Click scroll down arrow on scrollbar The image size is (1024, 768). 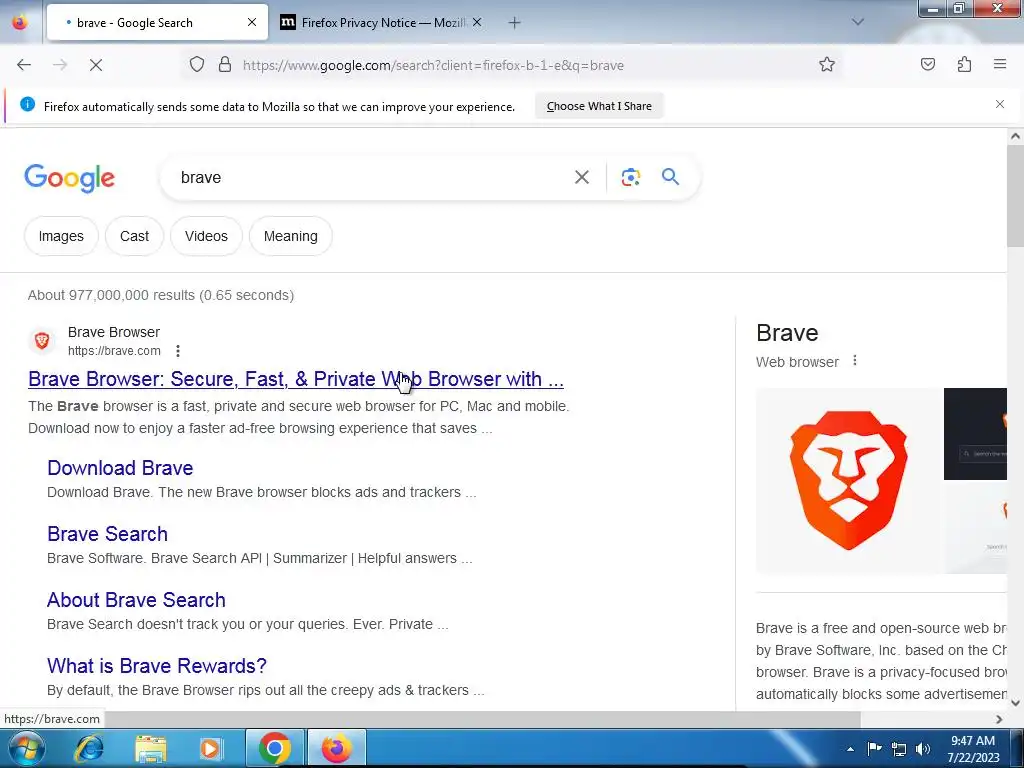click(1015, 703)
